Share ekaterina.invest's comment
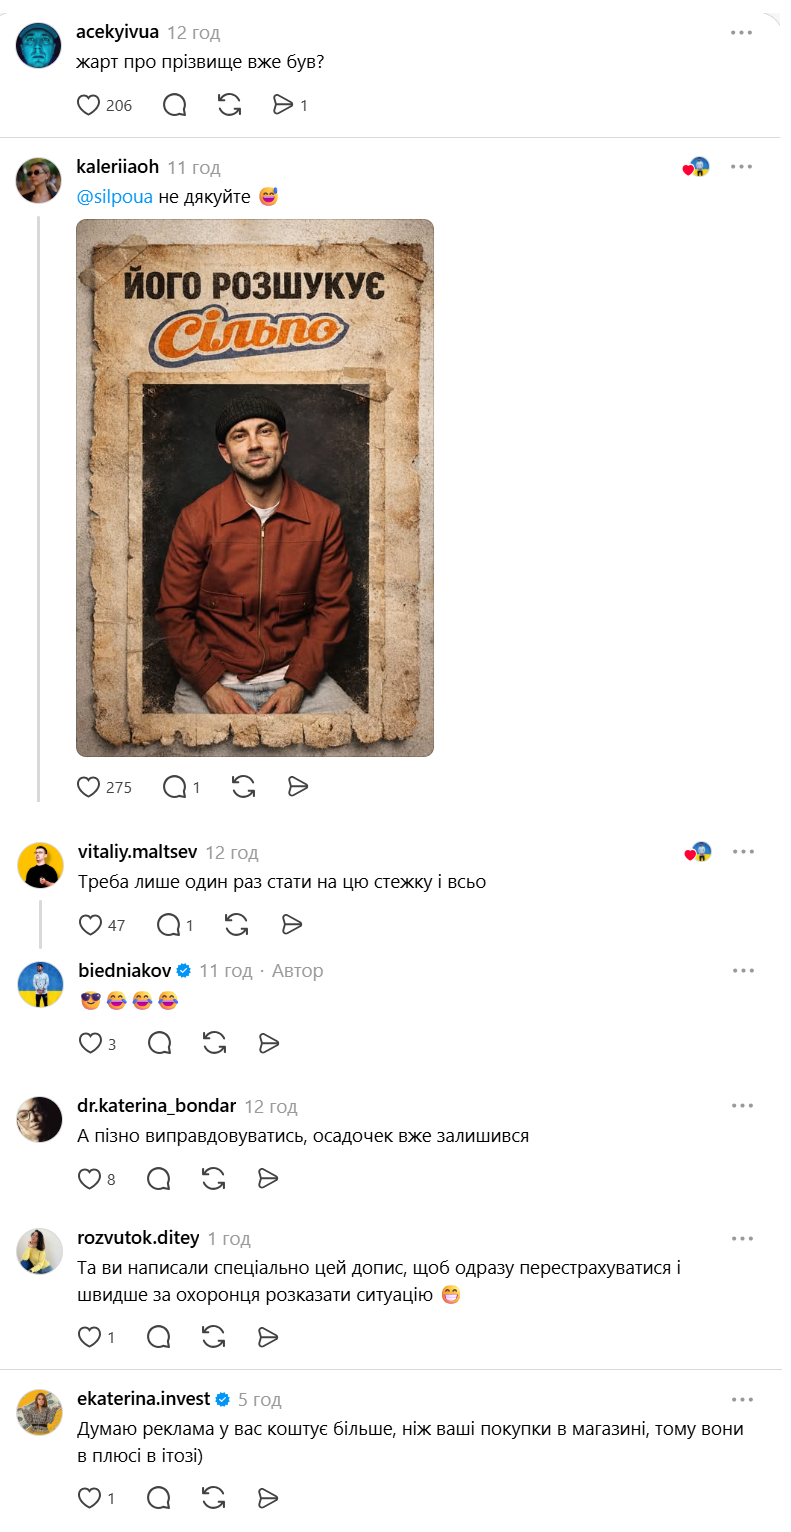The image size is (791, 1532). [x=267, y=1497]
